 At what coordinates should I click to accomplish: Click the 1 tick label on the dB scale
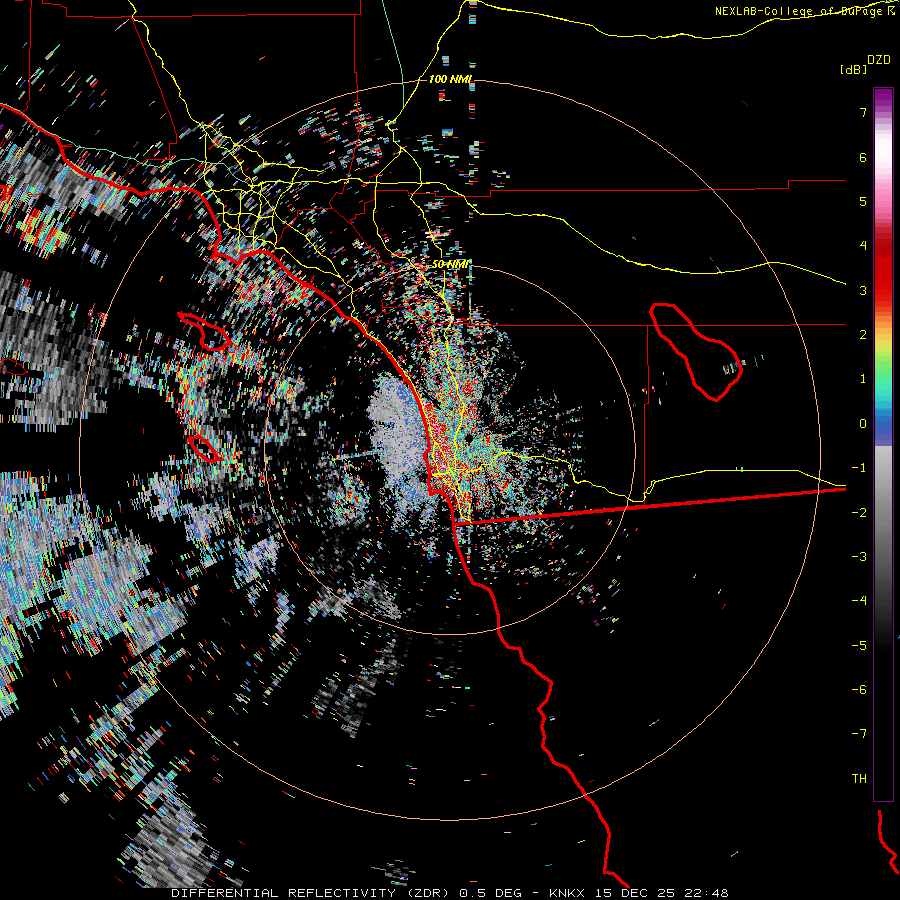pyautogui.click(x=863, y=379)
